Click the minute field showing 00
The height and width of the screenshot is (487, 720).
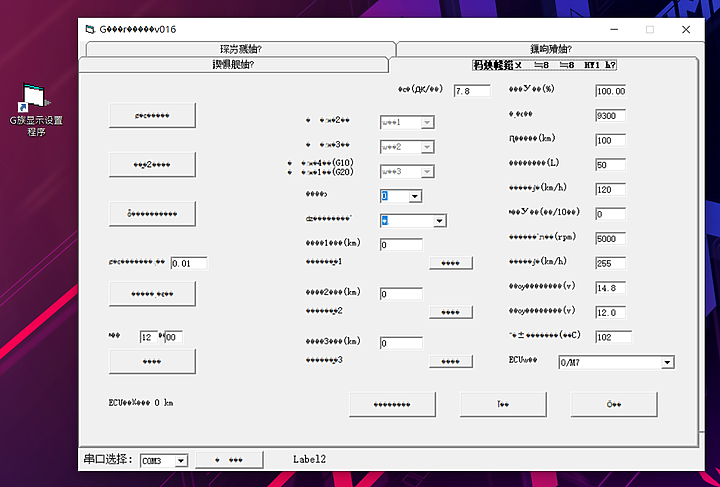[174, 337]
